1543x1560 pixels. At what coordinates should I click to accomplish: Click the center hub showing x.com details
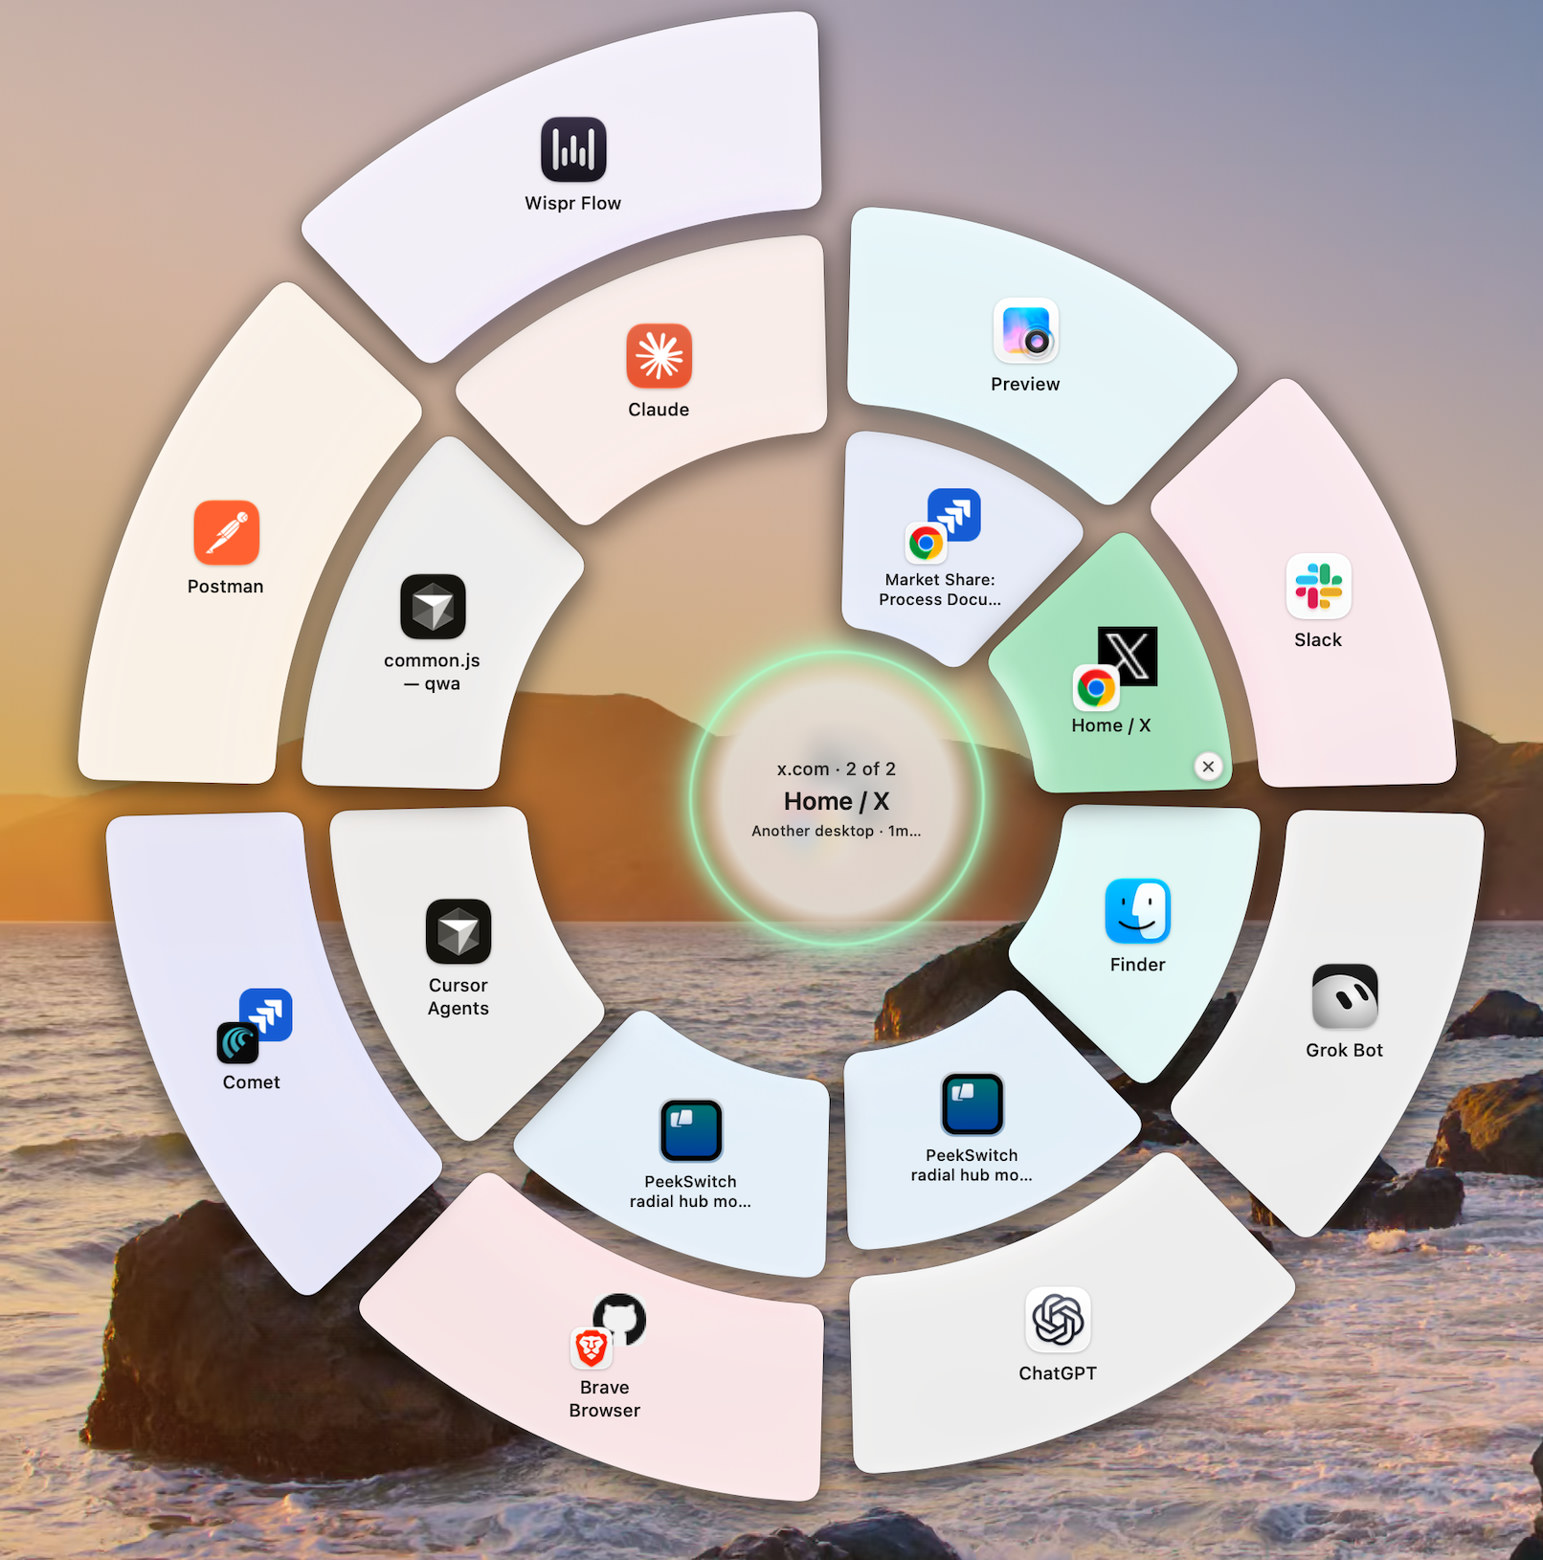click(x=837, y=799)
